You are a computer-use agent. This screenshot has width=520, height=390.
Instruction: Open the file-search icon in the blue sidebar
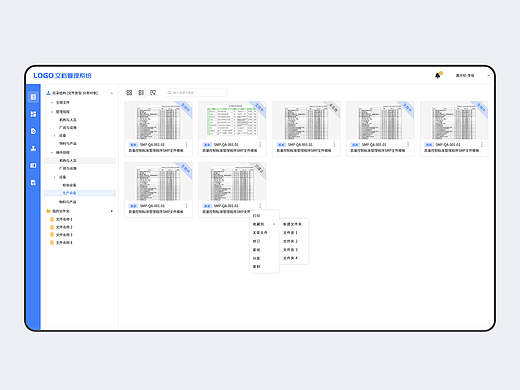coord(33,182)
